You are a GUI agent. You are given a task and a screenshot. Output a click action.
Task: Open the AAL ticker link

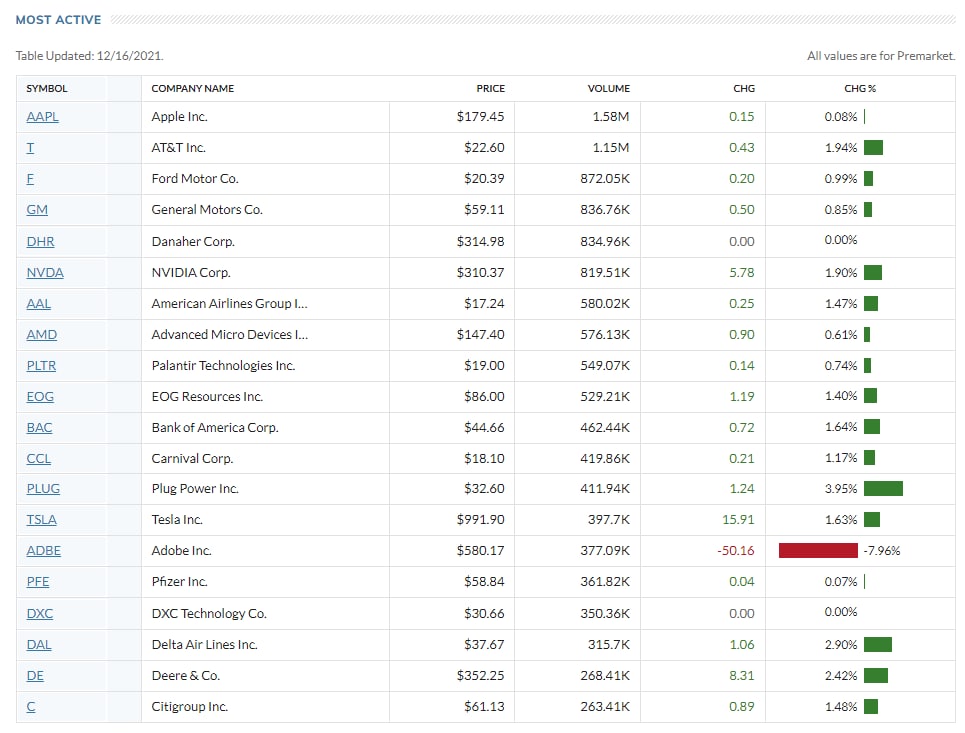click(x=39, y=303)
